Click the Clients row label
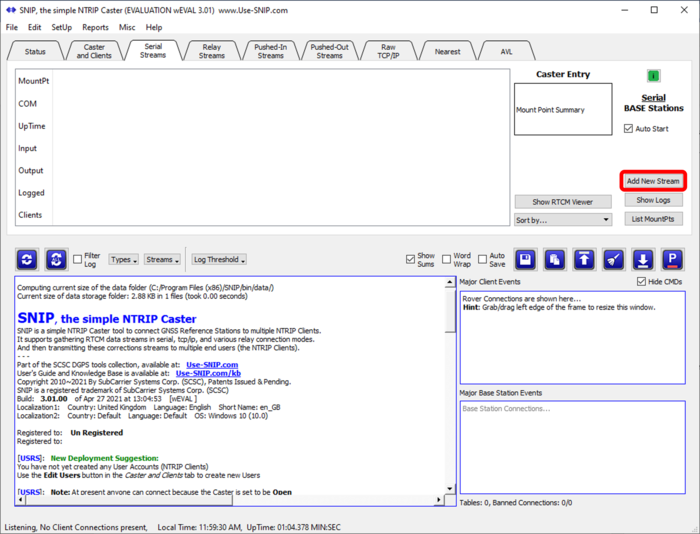The width and height of the screenshot is (700, 534). 30,215
